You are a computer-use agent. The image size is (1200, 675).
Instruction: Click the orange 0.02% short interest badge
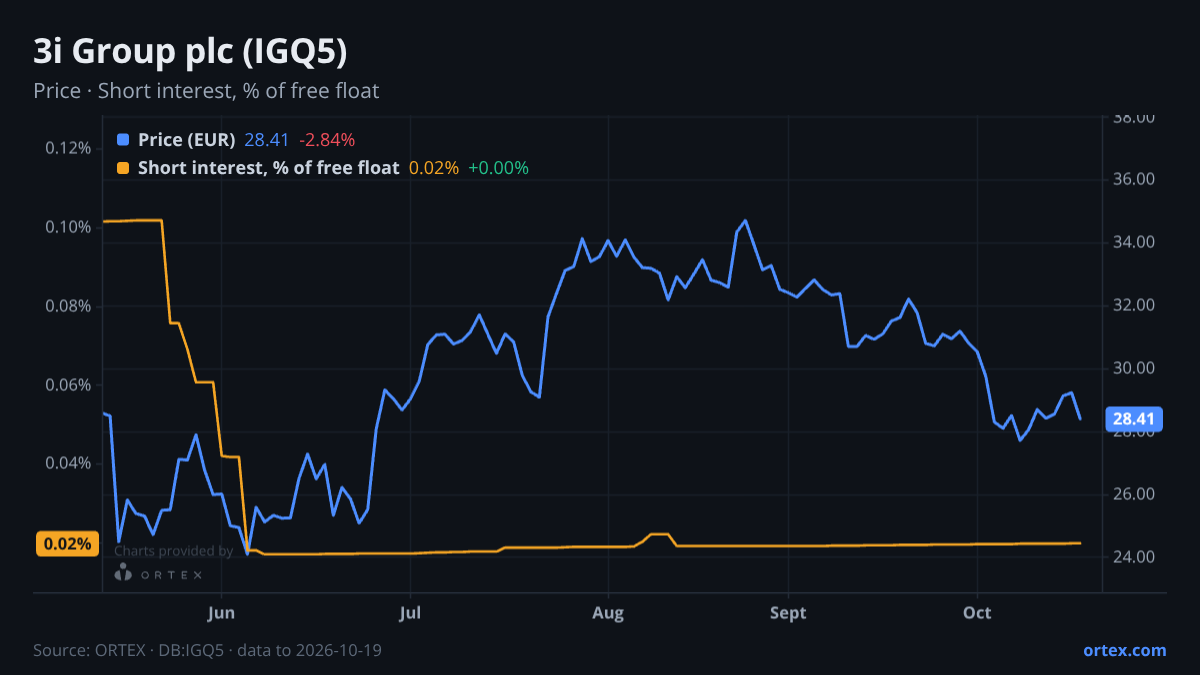pos(68,544)
